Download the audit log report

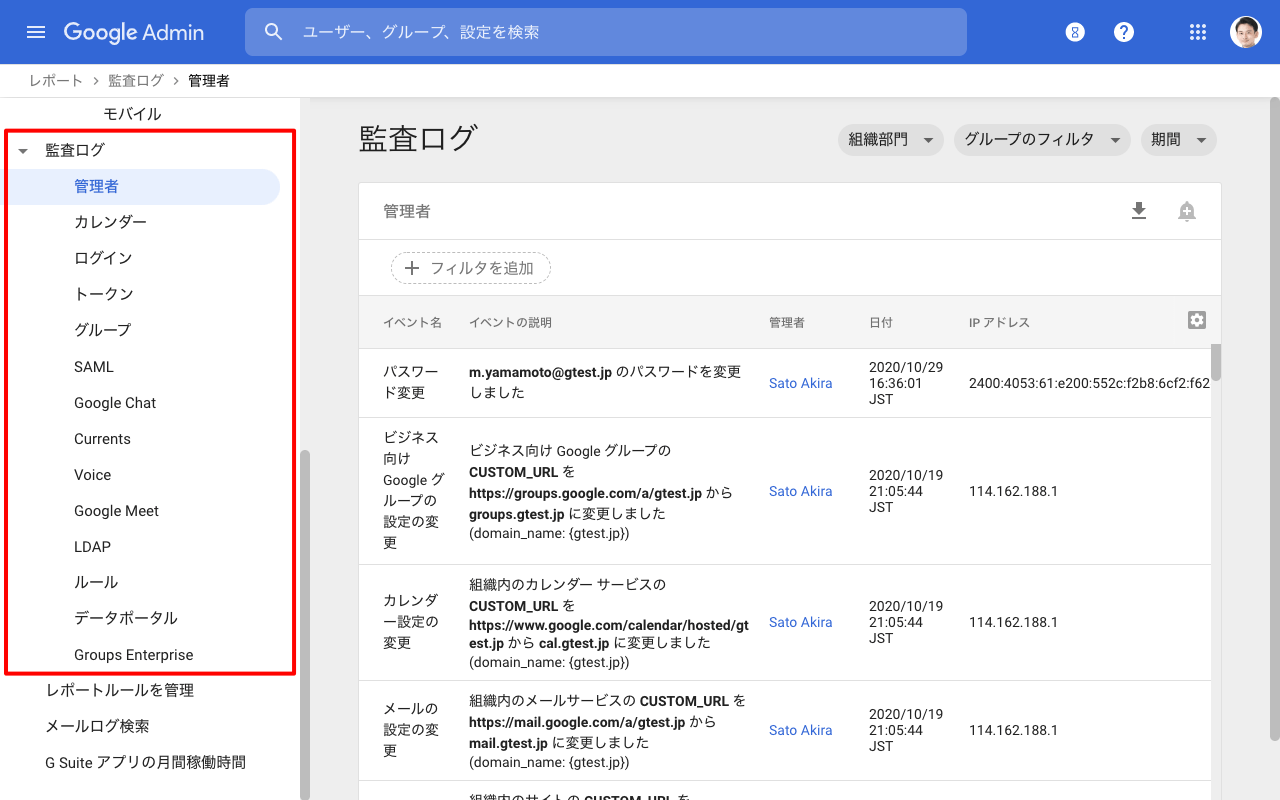(1139, 211)
